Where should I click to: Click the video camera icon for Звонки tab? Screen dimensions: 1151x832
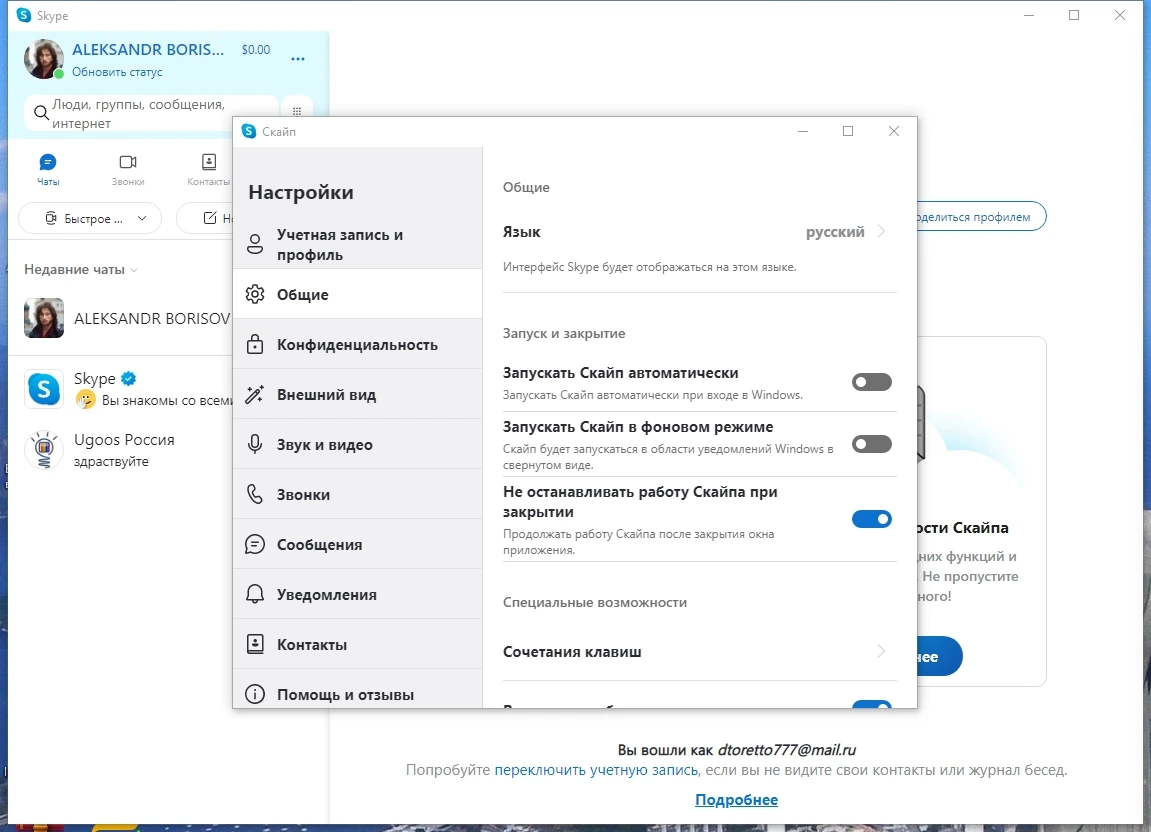coord(128,162)
